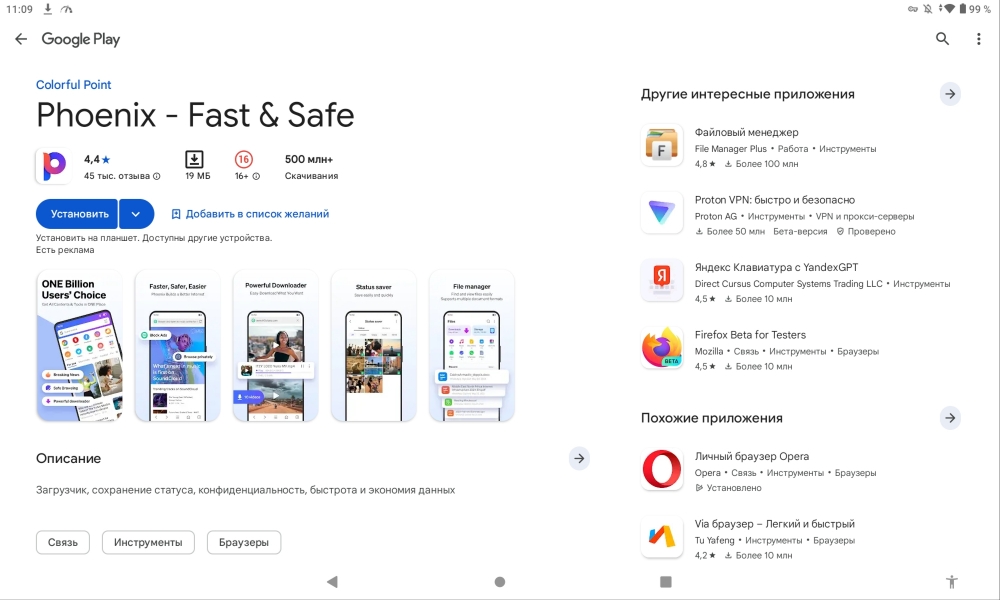This screenshot has height=600, width=1000.
Task: Go back using the Google Play arrow
Action: (21, 39)
